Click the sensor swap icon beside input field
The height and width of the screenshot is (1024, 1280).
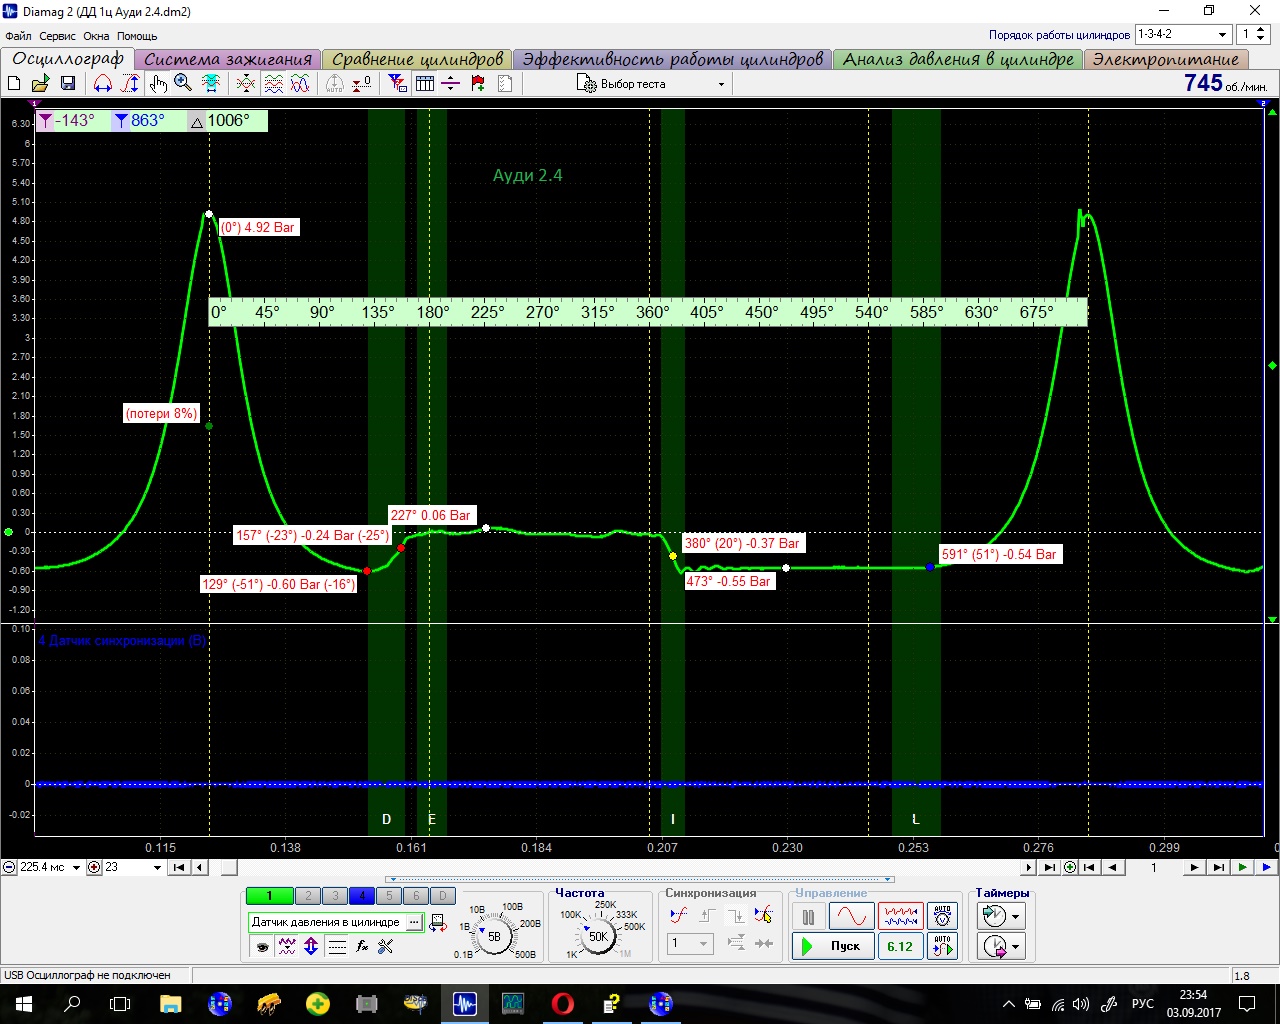point(437,923)
